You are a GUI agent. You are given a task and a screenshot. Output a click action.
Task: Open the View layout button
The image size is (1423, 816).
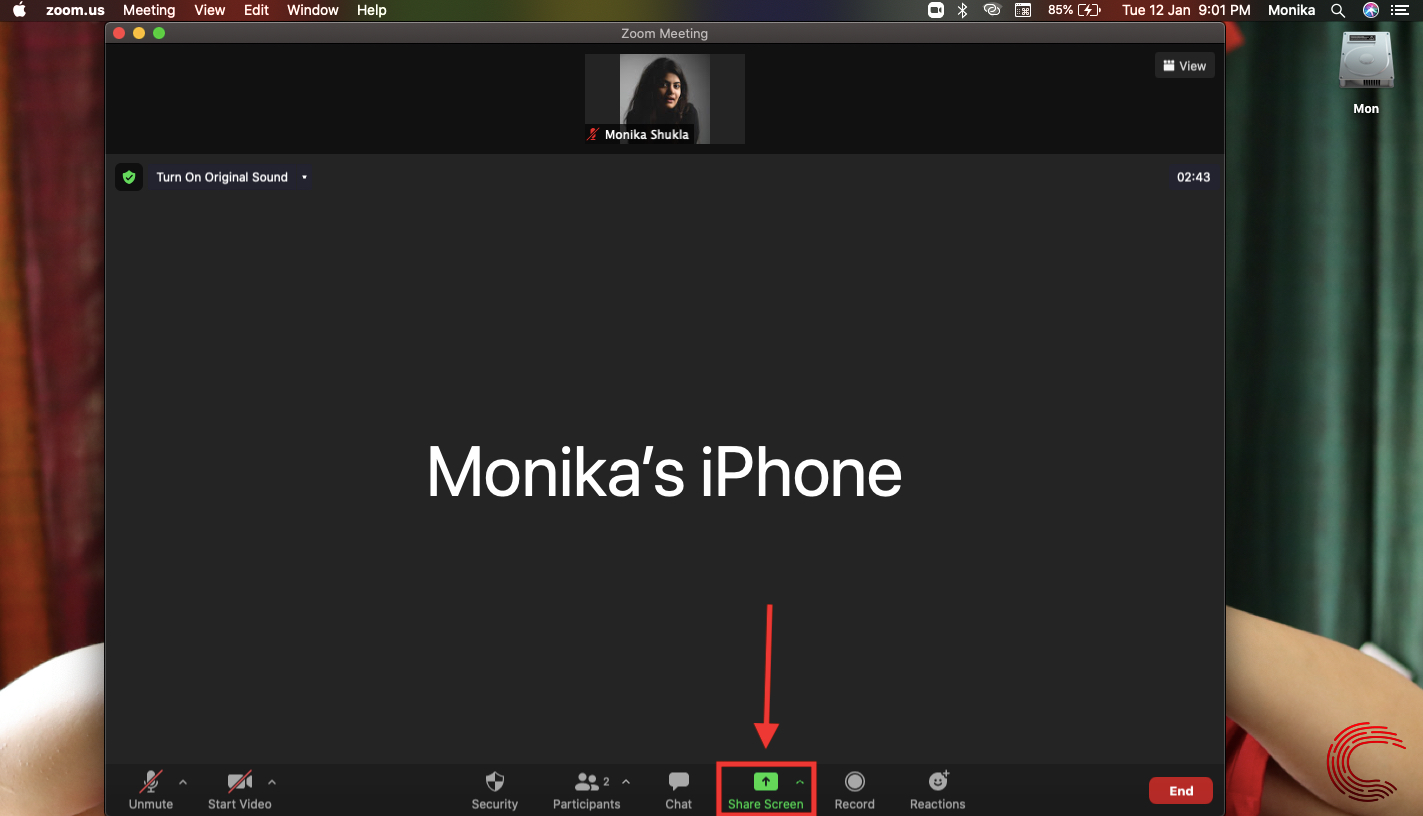point(1185,66)
